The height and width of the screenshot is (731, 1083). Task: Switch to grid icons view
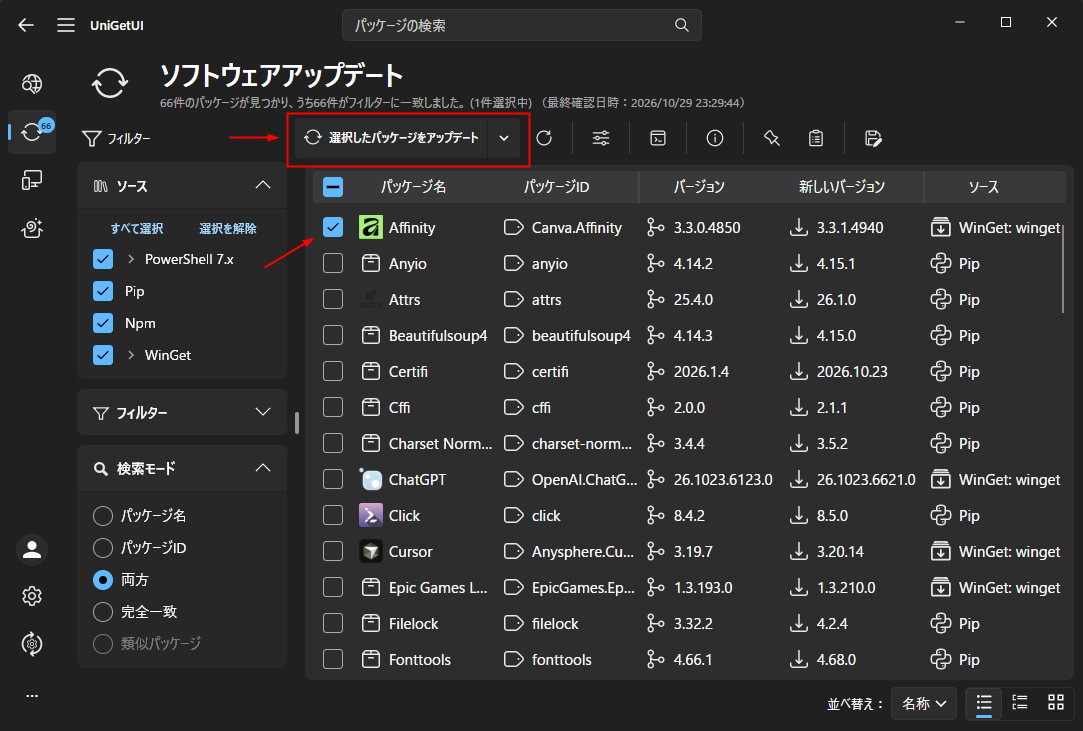coord(1056,703)
